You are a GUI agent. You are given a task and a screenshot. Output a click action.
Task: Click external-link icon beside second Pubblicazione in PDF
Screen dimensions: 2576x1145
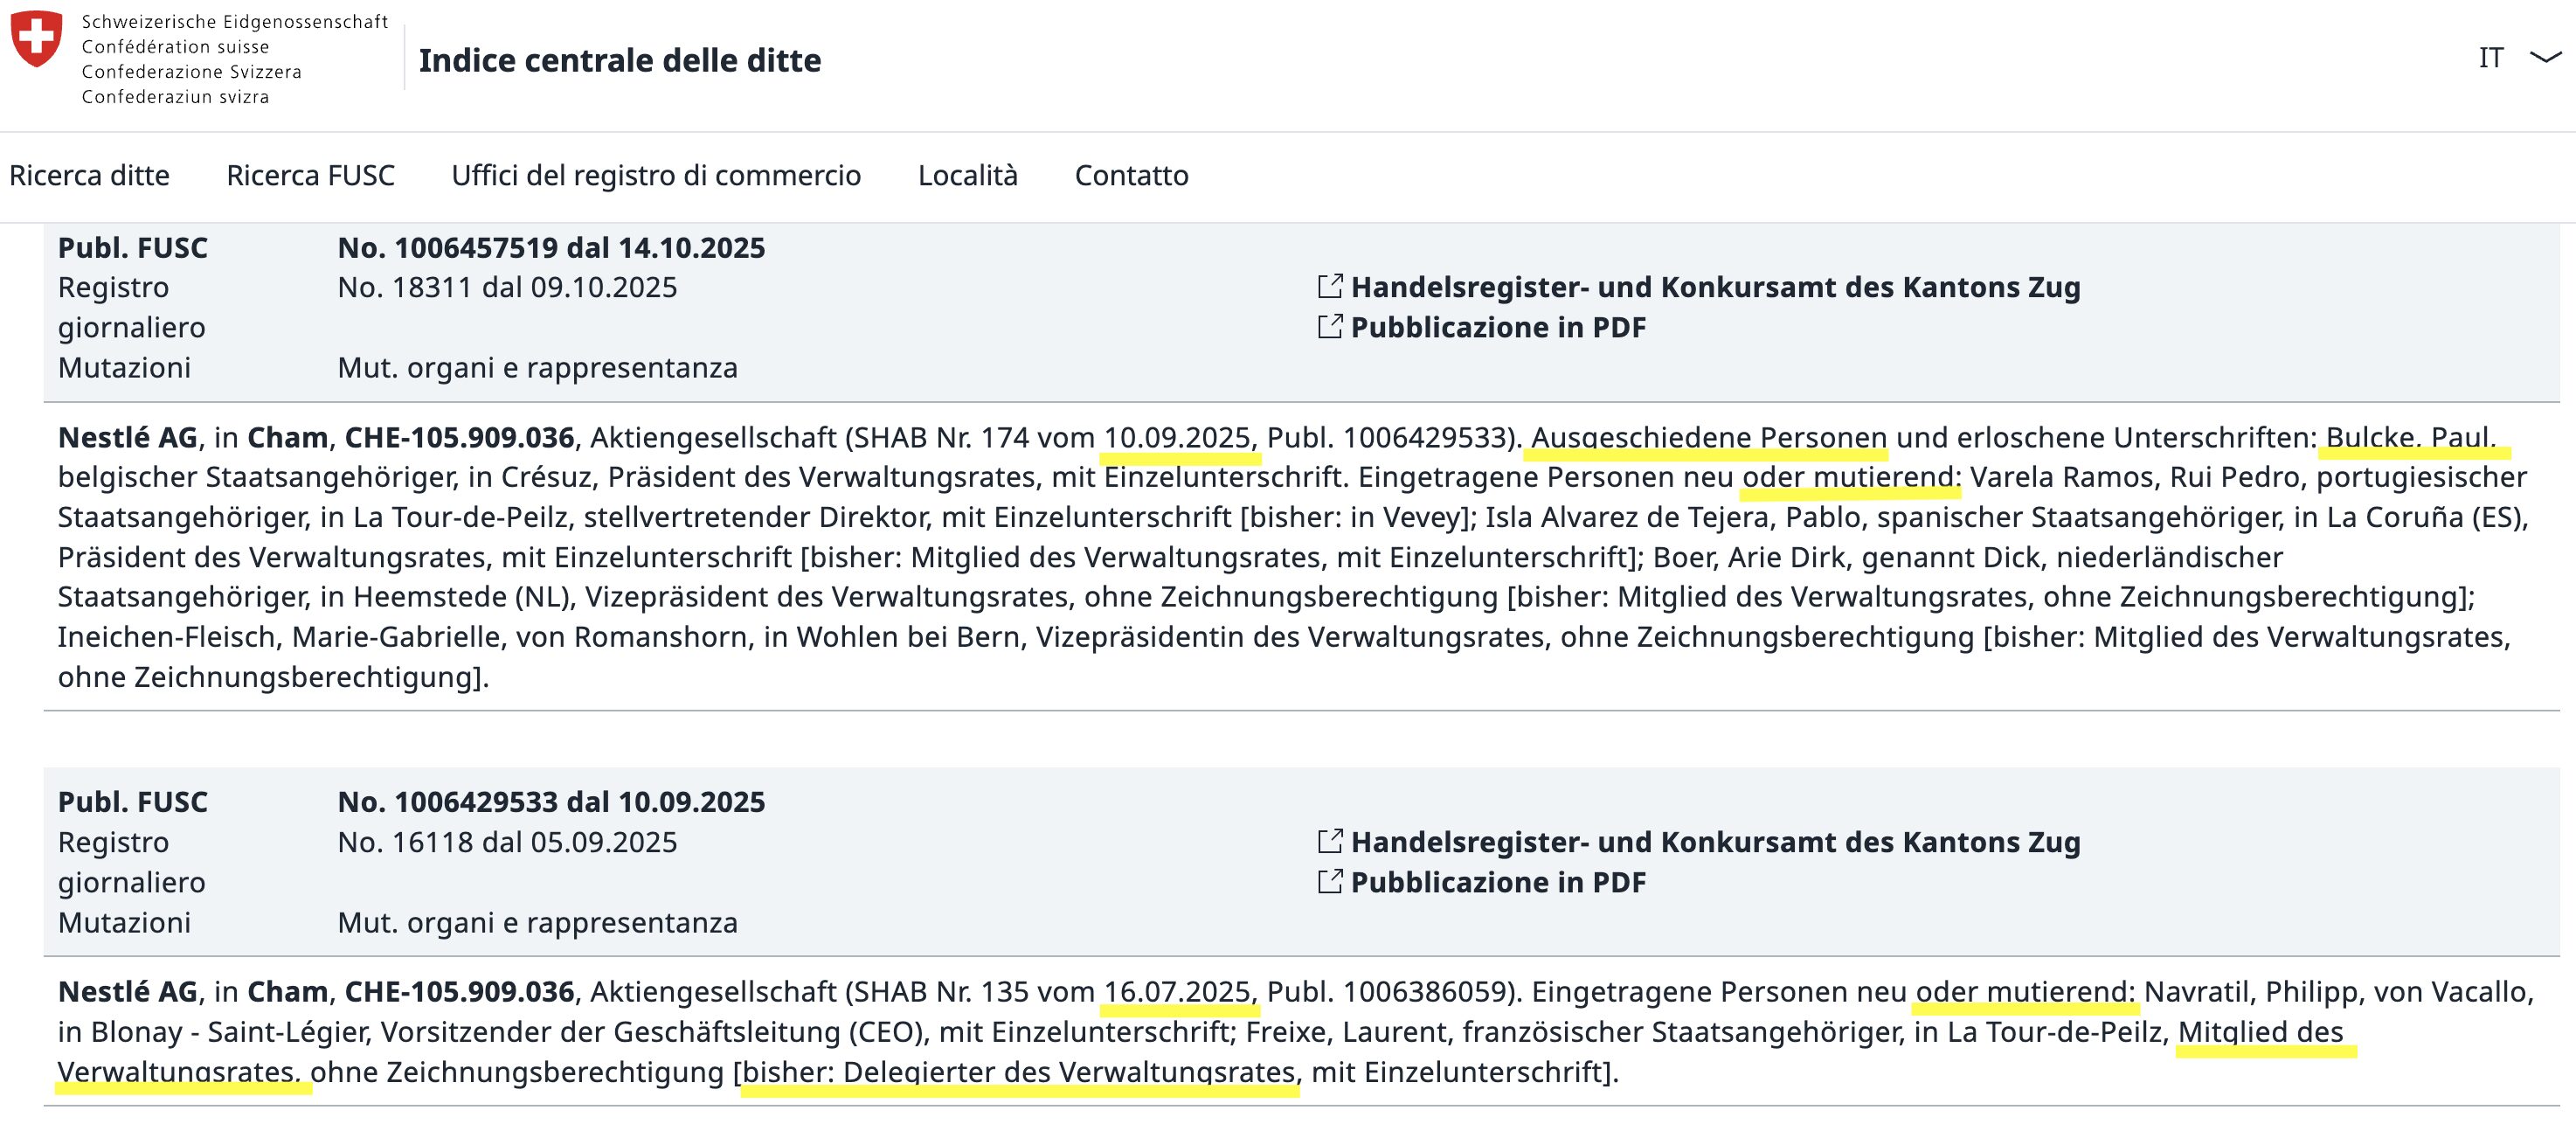coord(1329,882)
